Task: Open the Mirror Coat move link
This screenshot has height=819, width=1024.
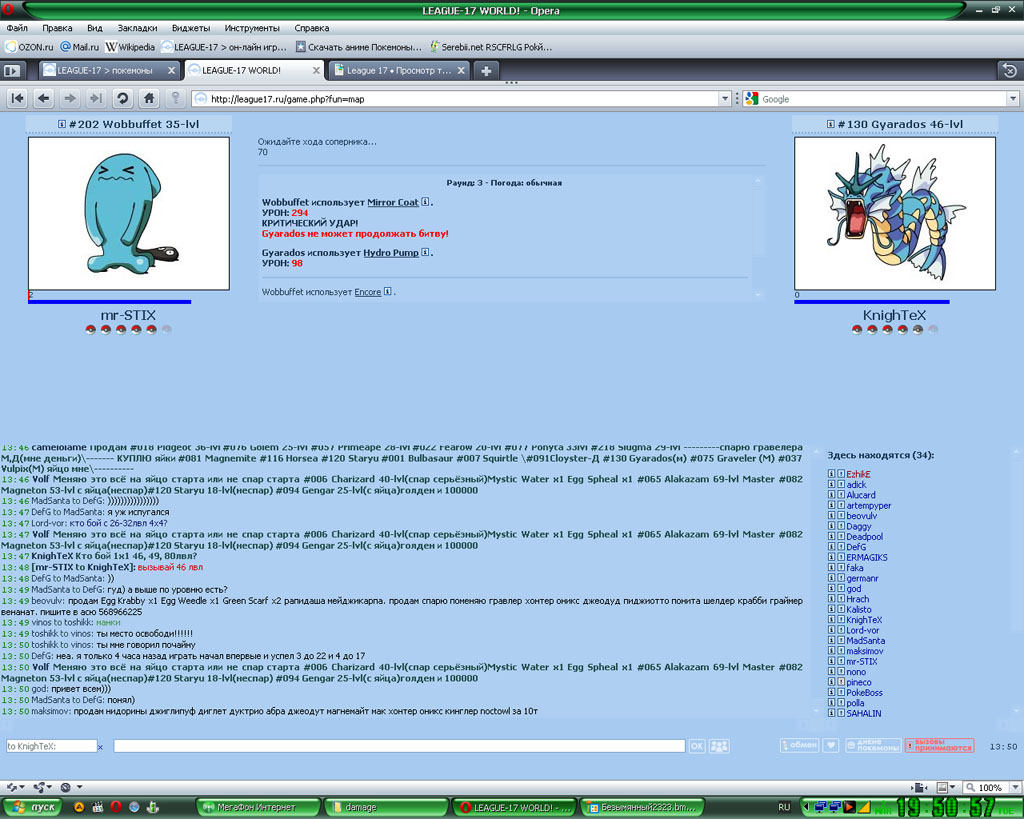Action: (392, 202)
